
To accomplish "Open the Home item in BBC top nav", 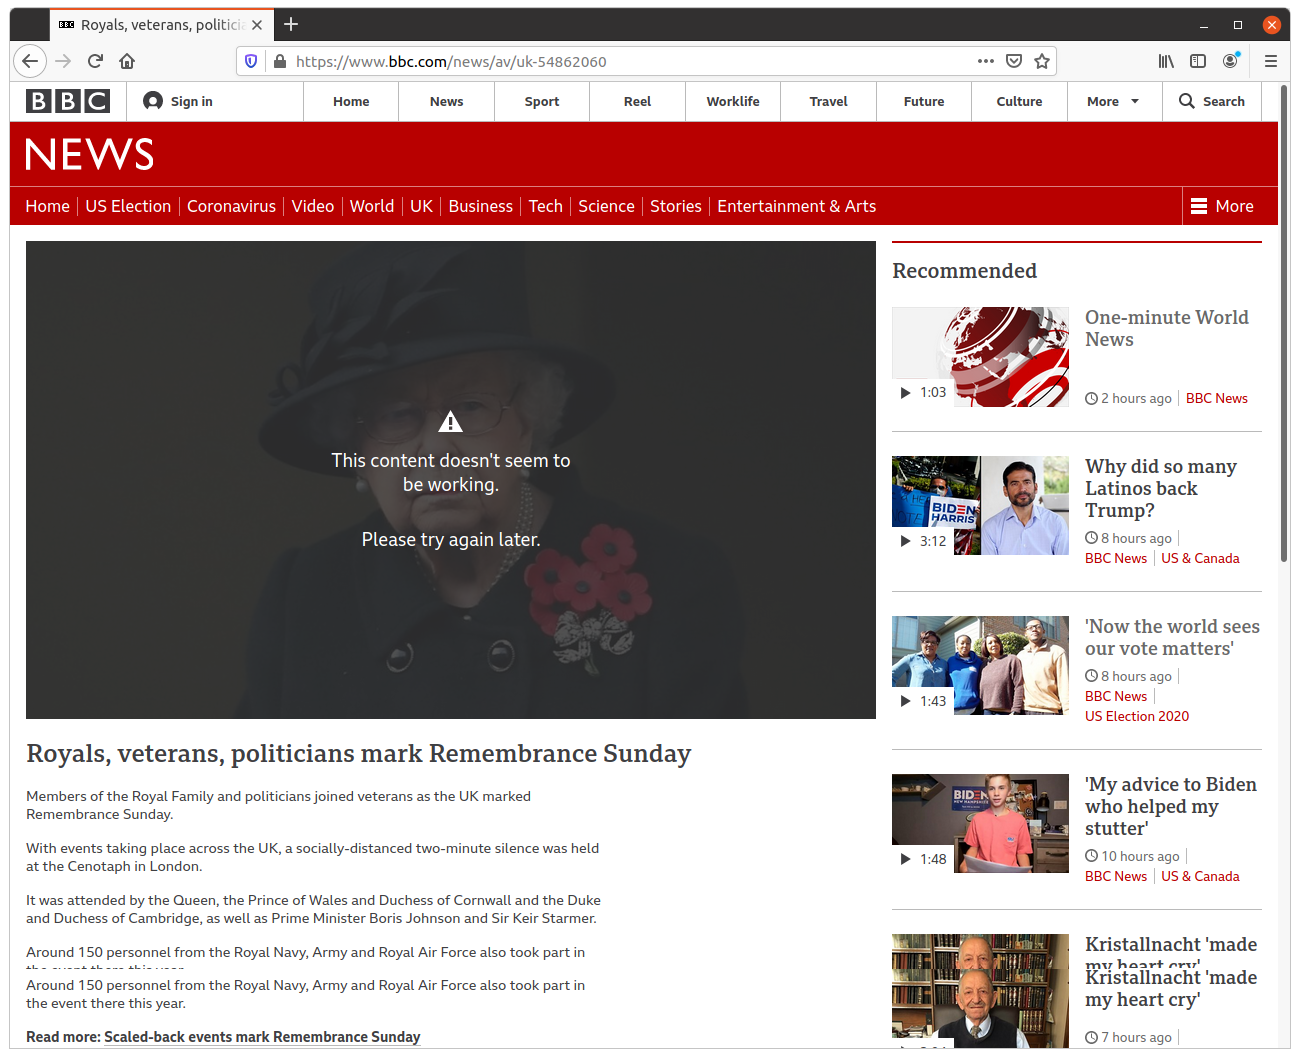I will pos(351,101).
